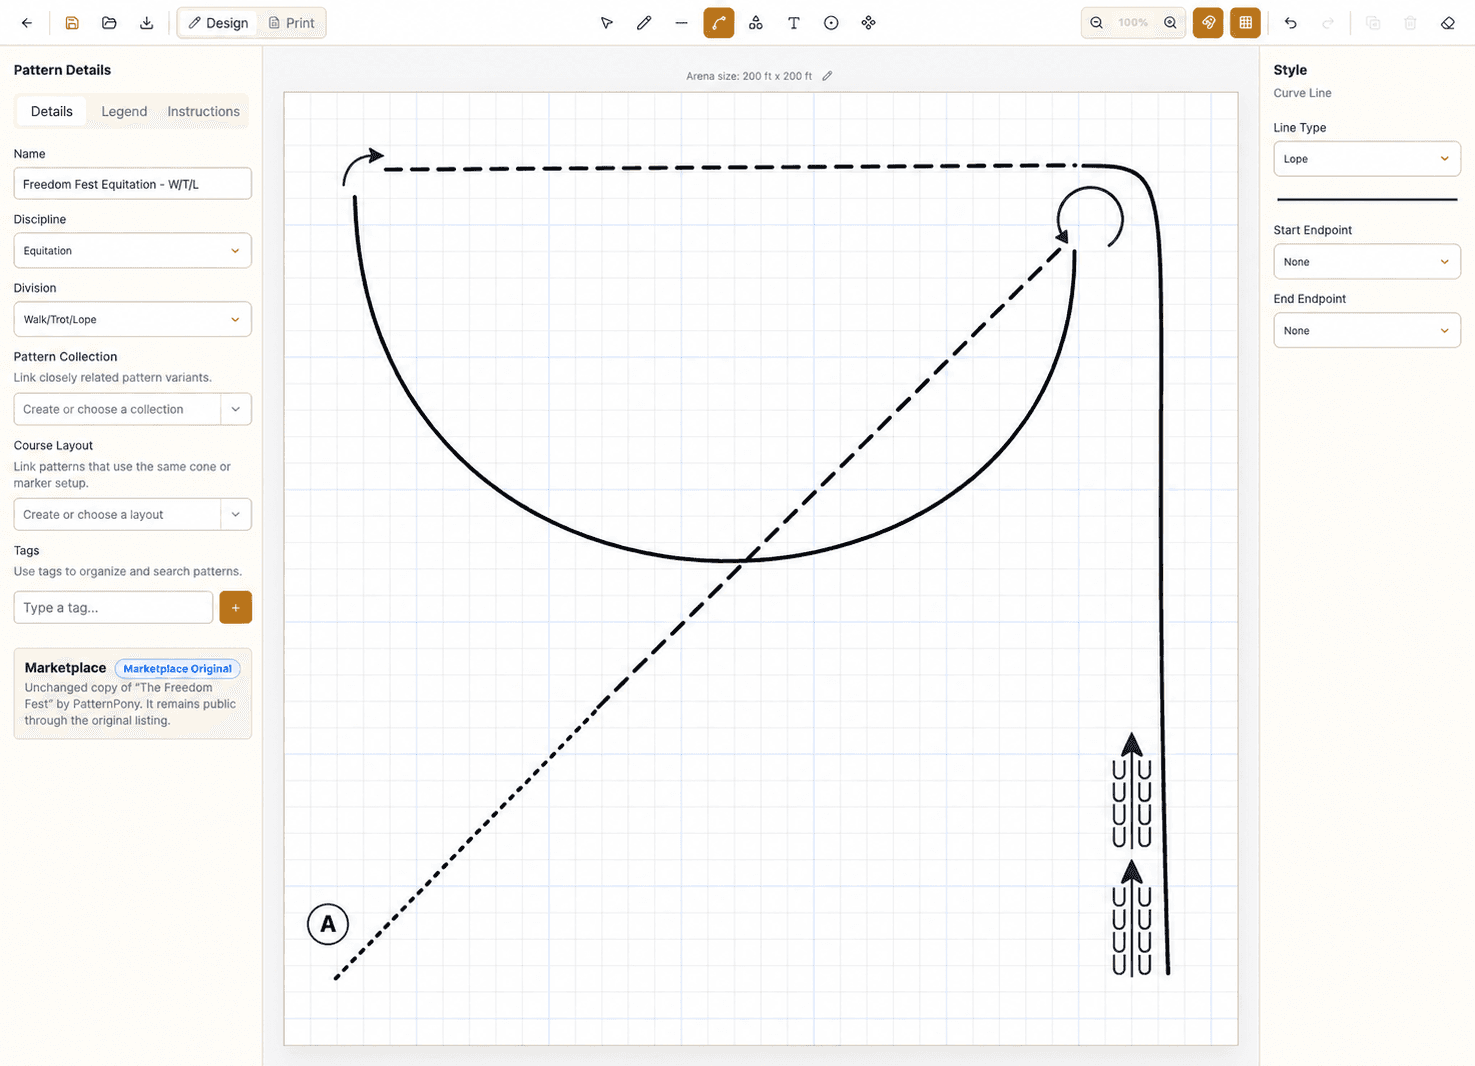The image size is (1475, 1066).
Task: Open the Legend tab
Action: 124,111
